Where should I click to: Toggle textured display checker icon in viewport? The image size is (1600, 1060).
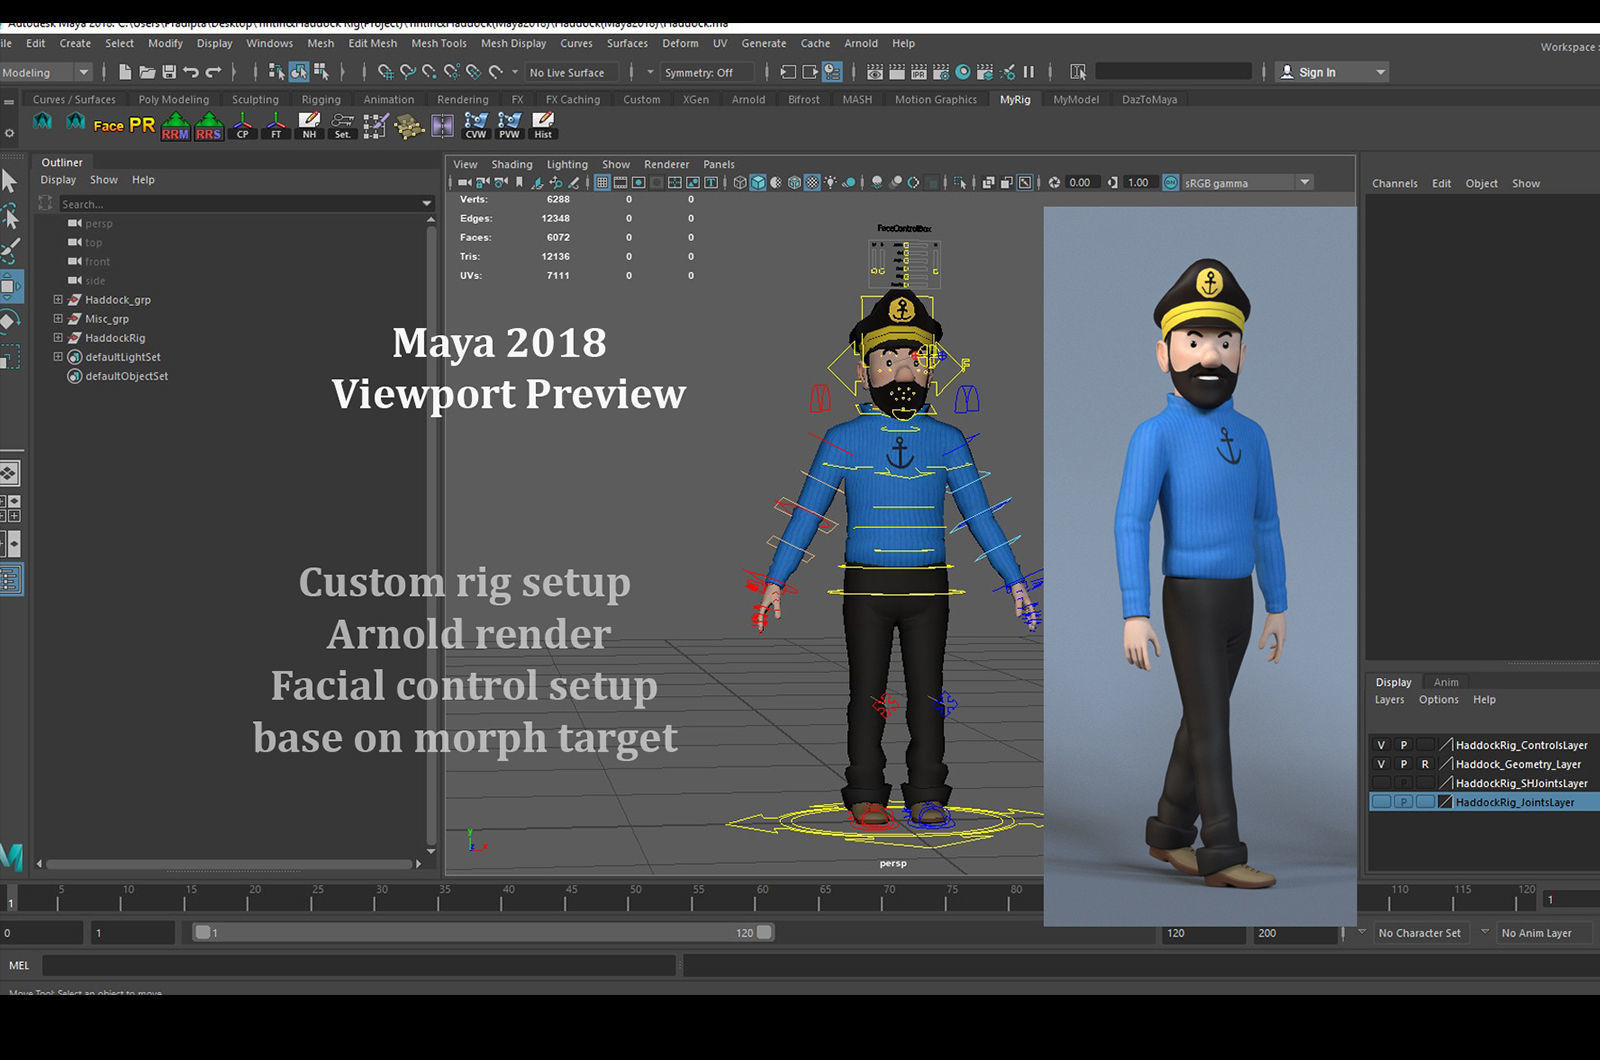(812, 183)
